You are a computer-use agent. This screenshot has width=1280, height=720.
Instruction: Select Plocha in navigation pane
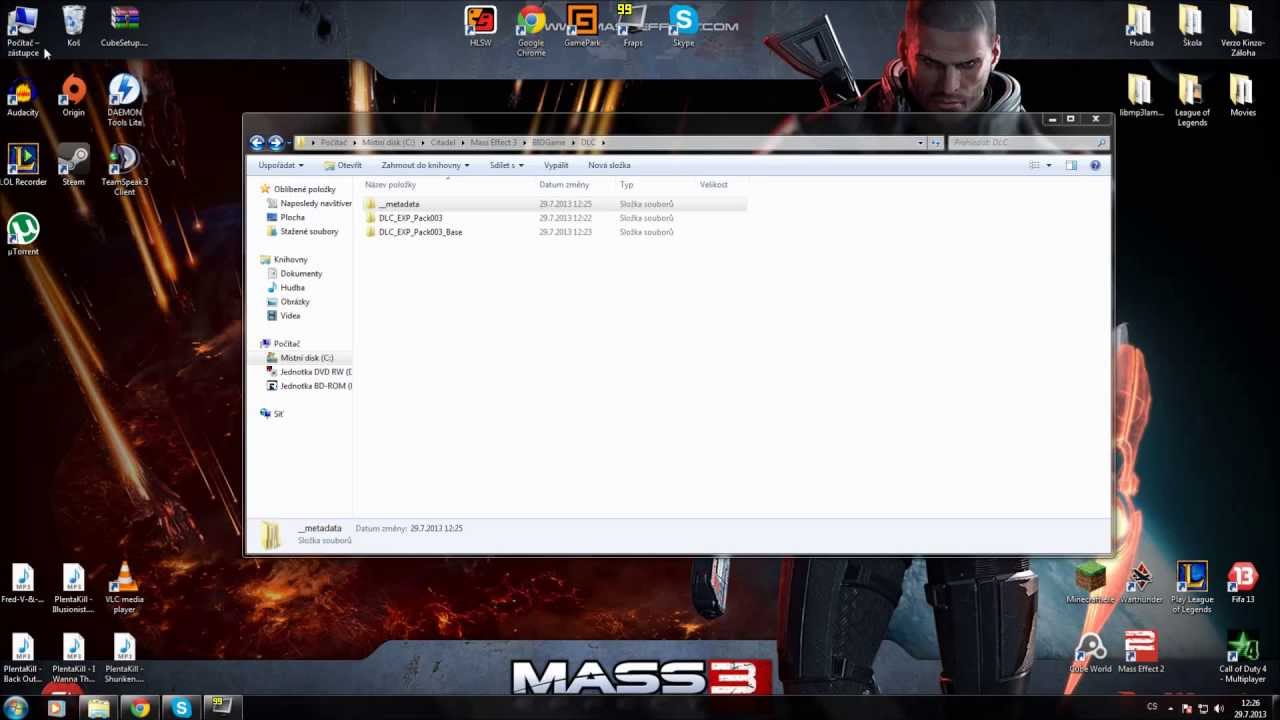click(x=292, y=217)
